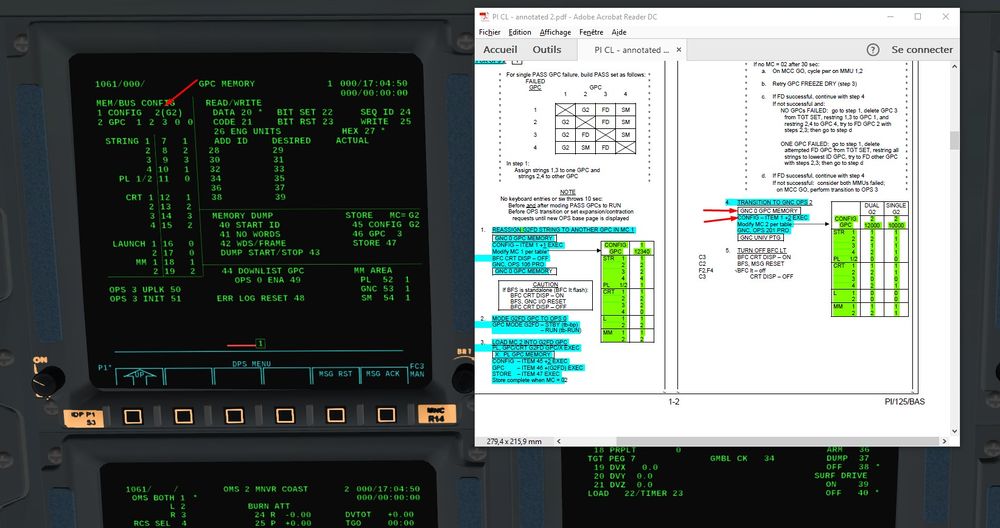Click BURN ATT on the lower display
Viewport: 1000px width, 528px height.
click(268, 506)
